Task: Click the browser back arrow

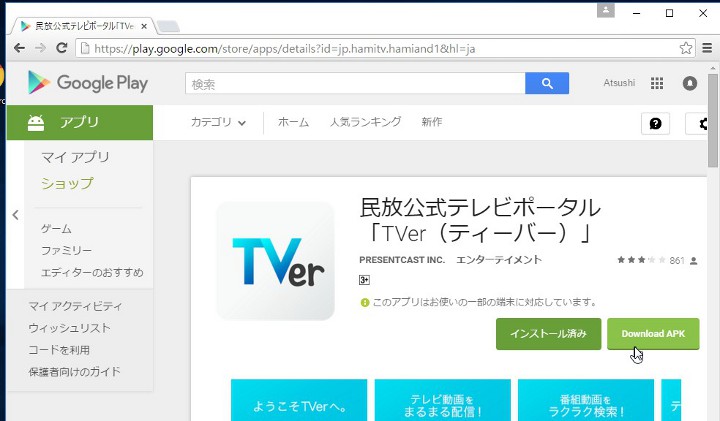Action: coord(19,48)
